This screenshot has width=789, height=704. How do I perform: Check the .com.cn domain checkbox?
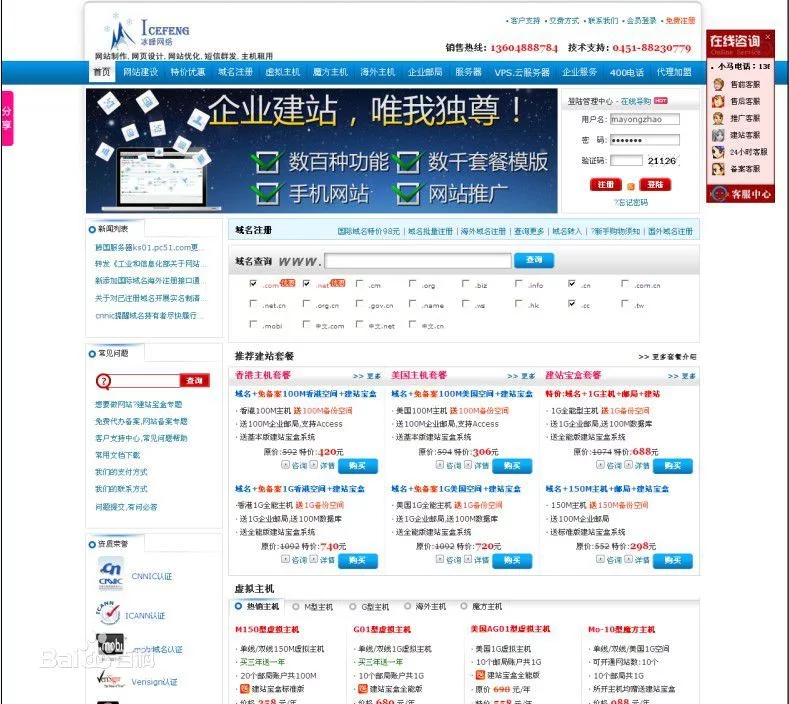[x=624, y=284]
